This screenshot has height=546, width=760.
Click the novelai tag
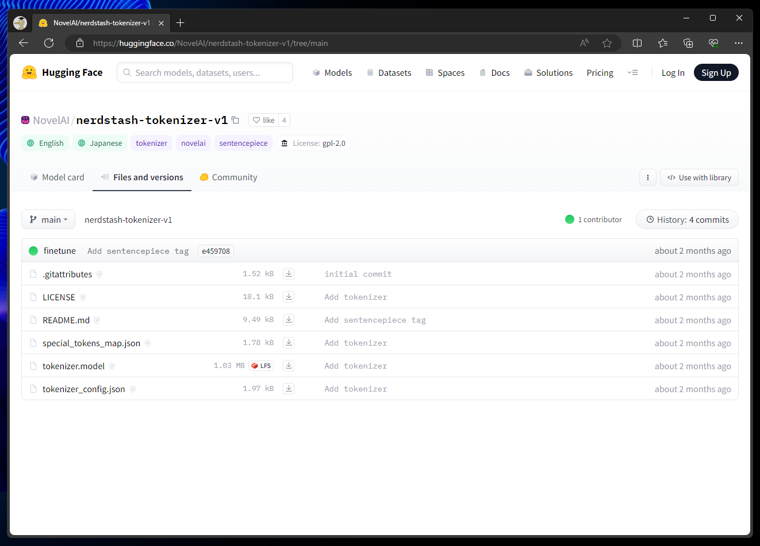(193, 143)
